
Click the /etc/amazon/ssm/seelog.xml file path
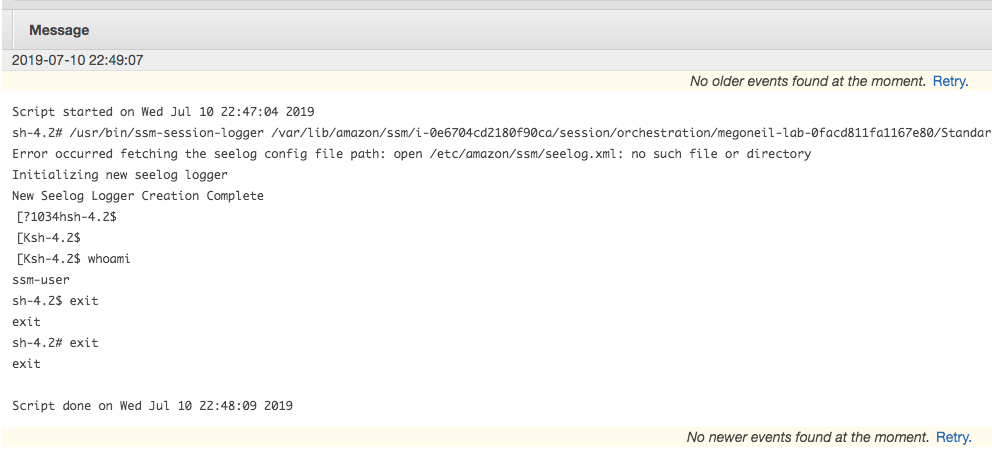[x=511, y=154]
